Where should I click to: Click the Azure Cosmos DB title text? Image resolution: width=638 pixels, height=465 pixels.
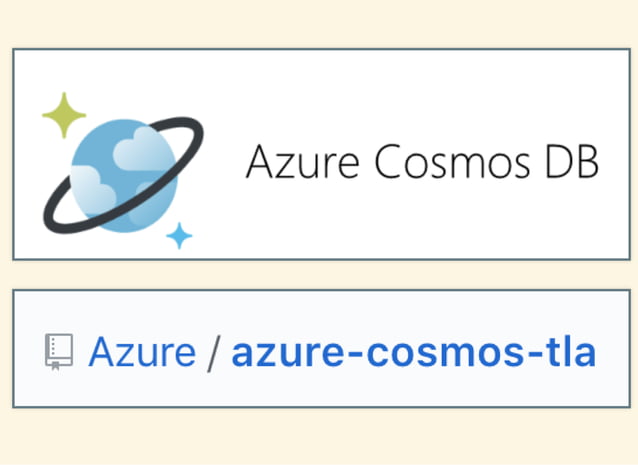(x=422, y=162)
